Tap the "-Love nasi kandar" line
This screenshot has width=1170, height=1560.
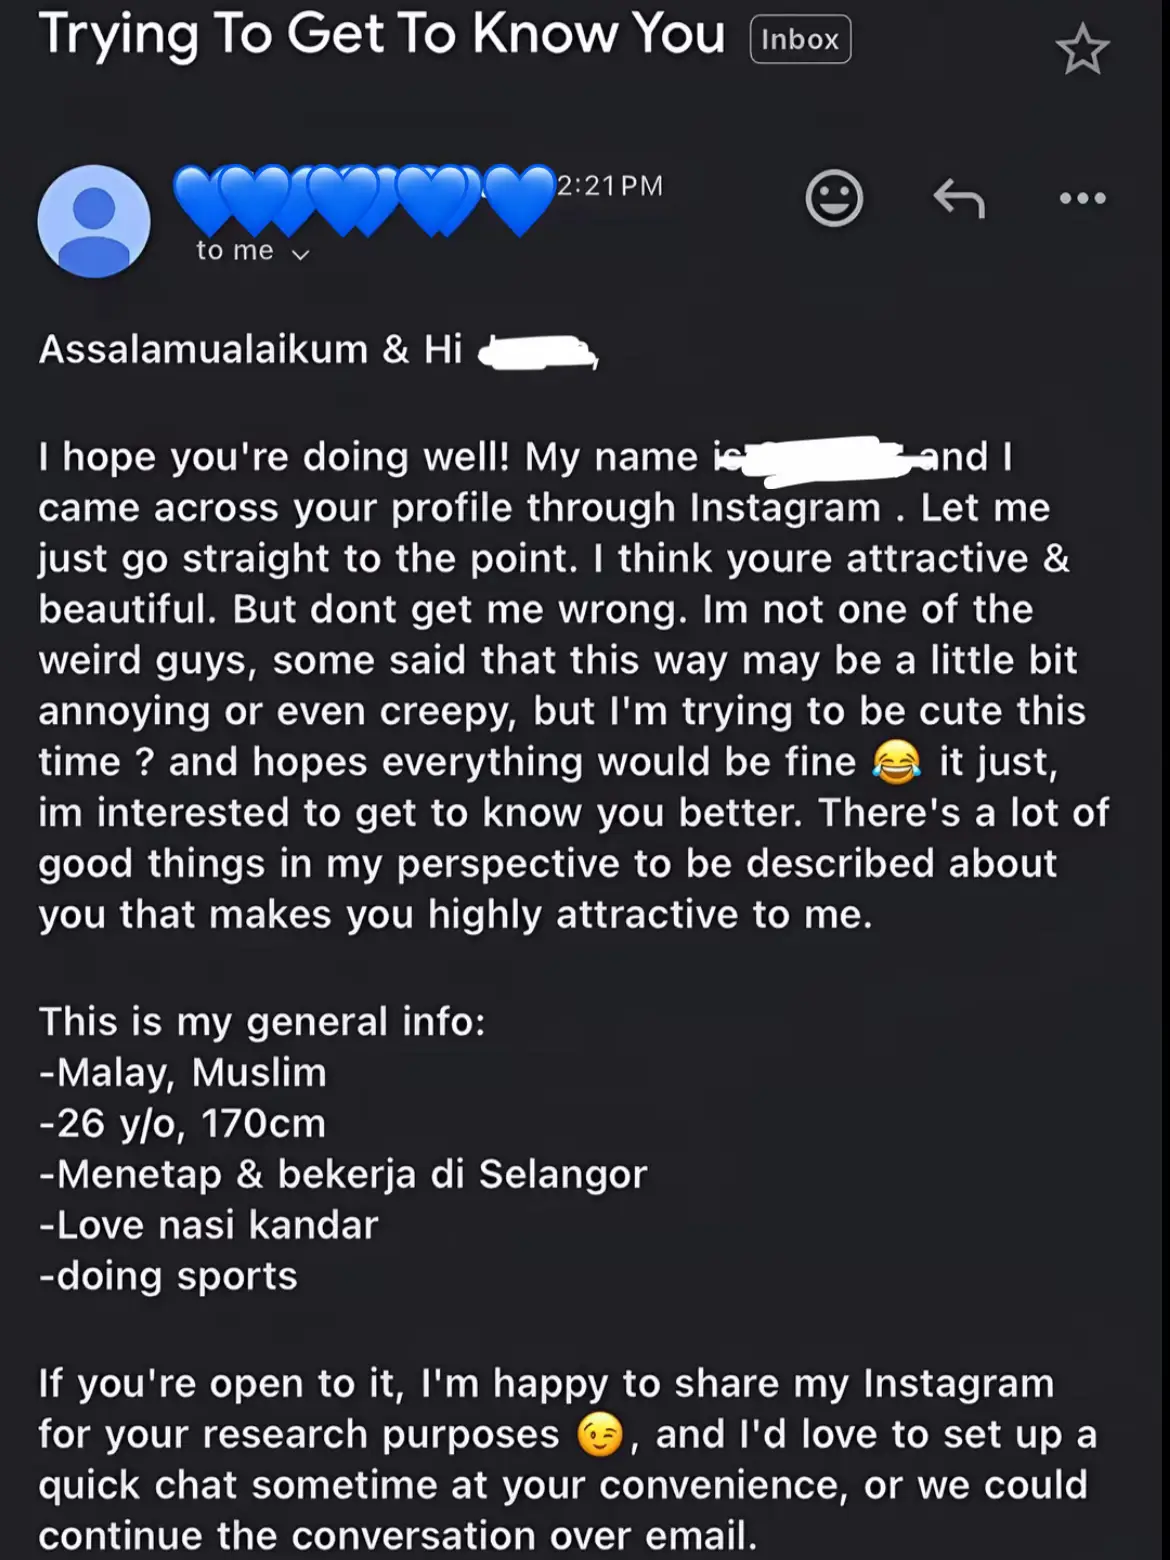[209, 1225]
